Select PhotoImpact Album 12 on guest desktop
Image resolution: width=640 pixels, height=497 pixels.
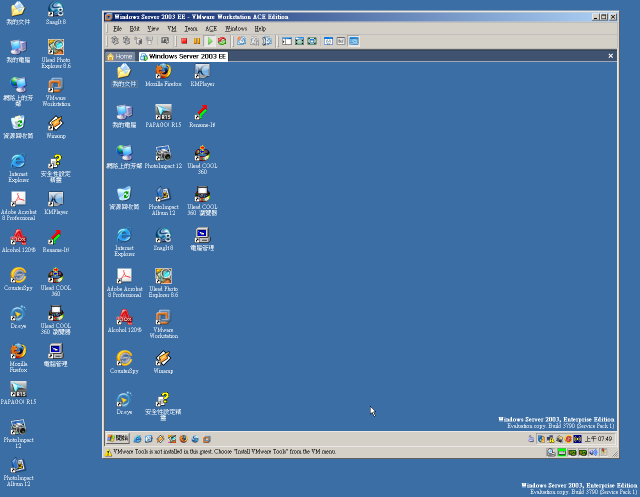[x=163, y=201]
